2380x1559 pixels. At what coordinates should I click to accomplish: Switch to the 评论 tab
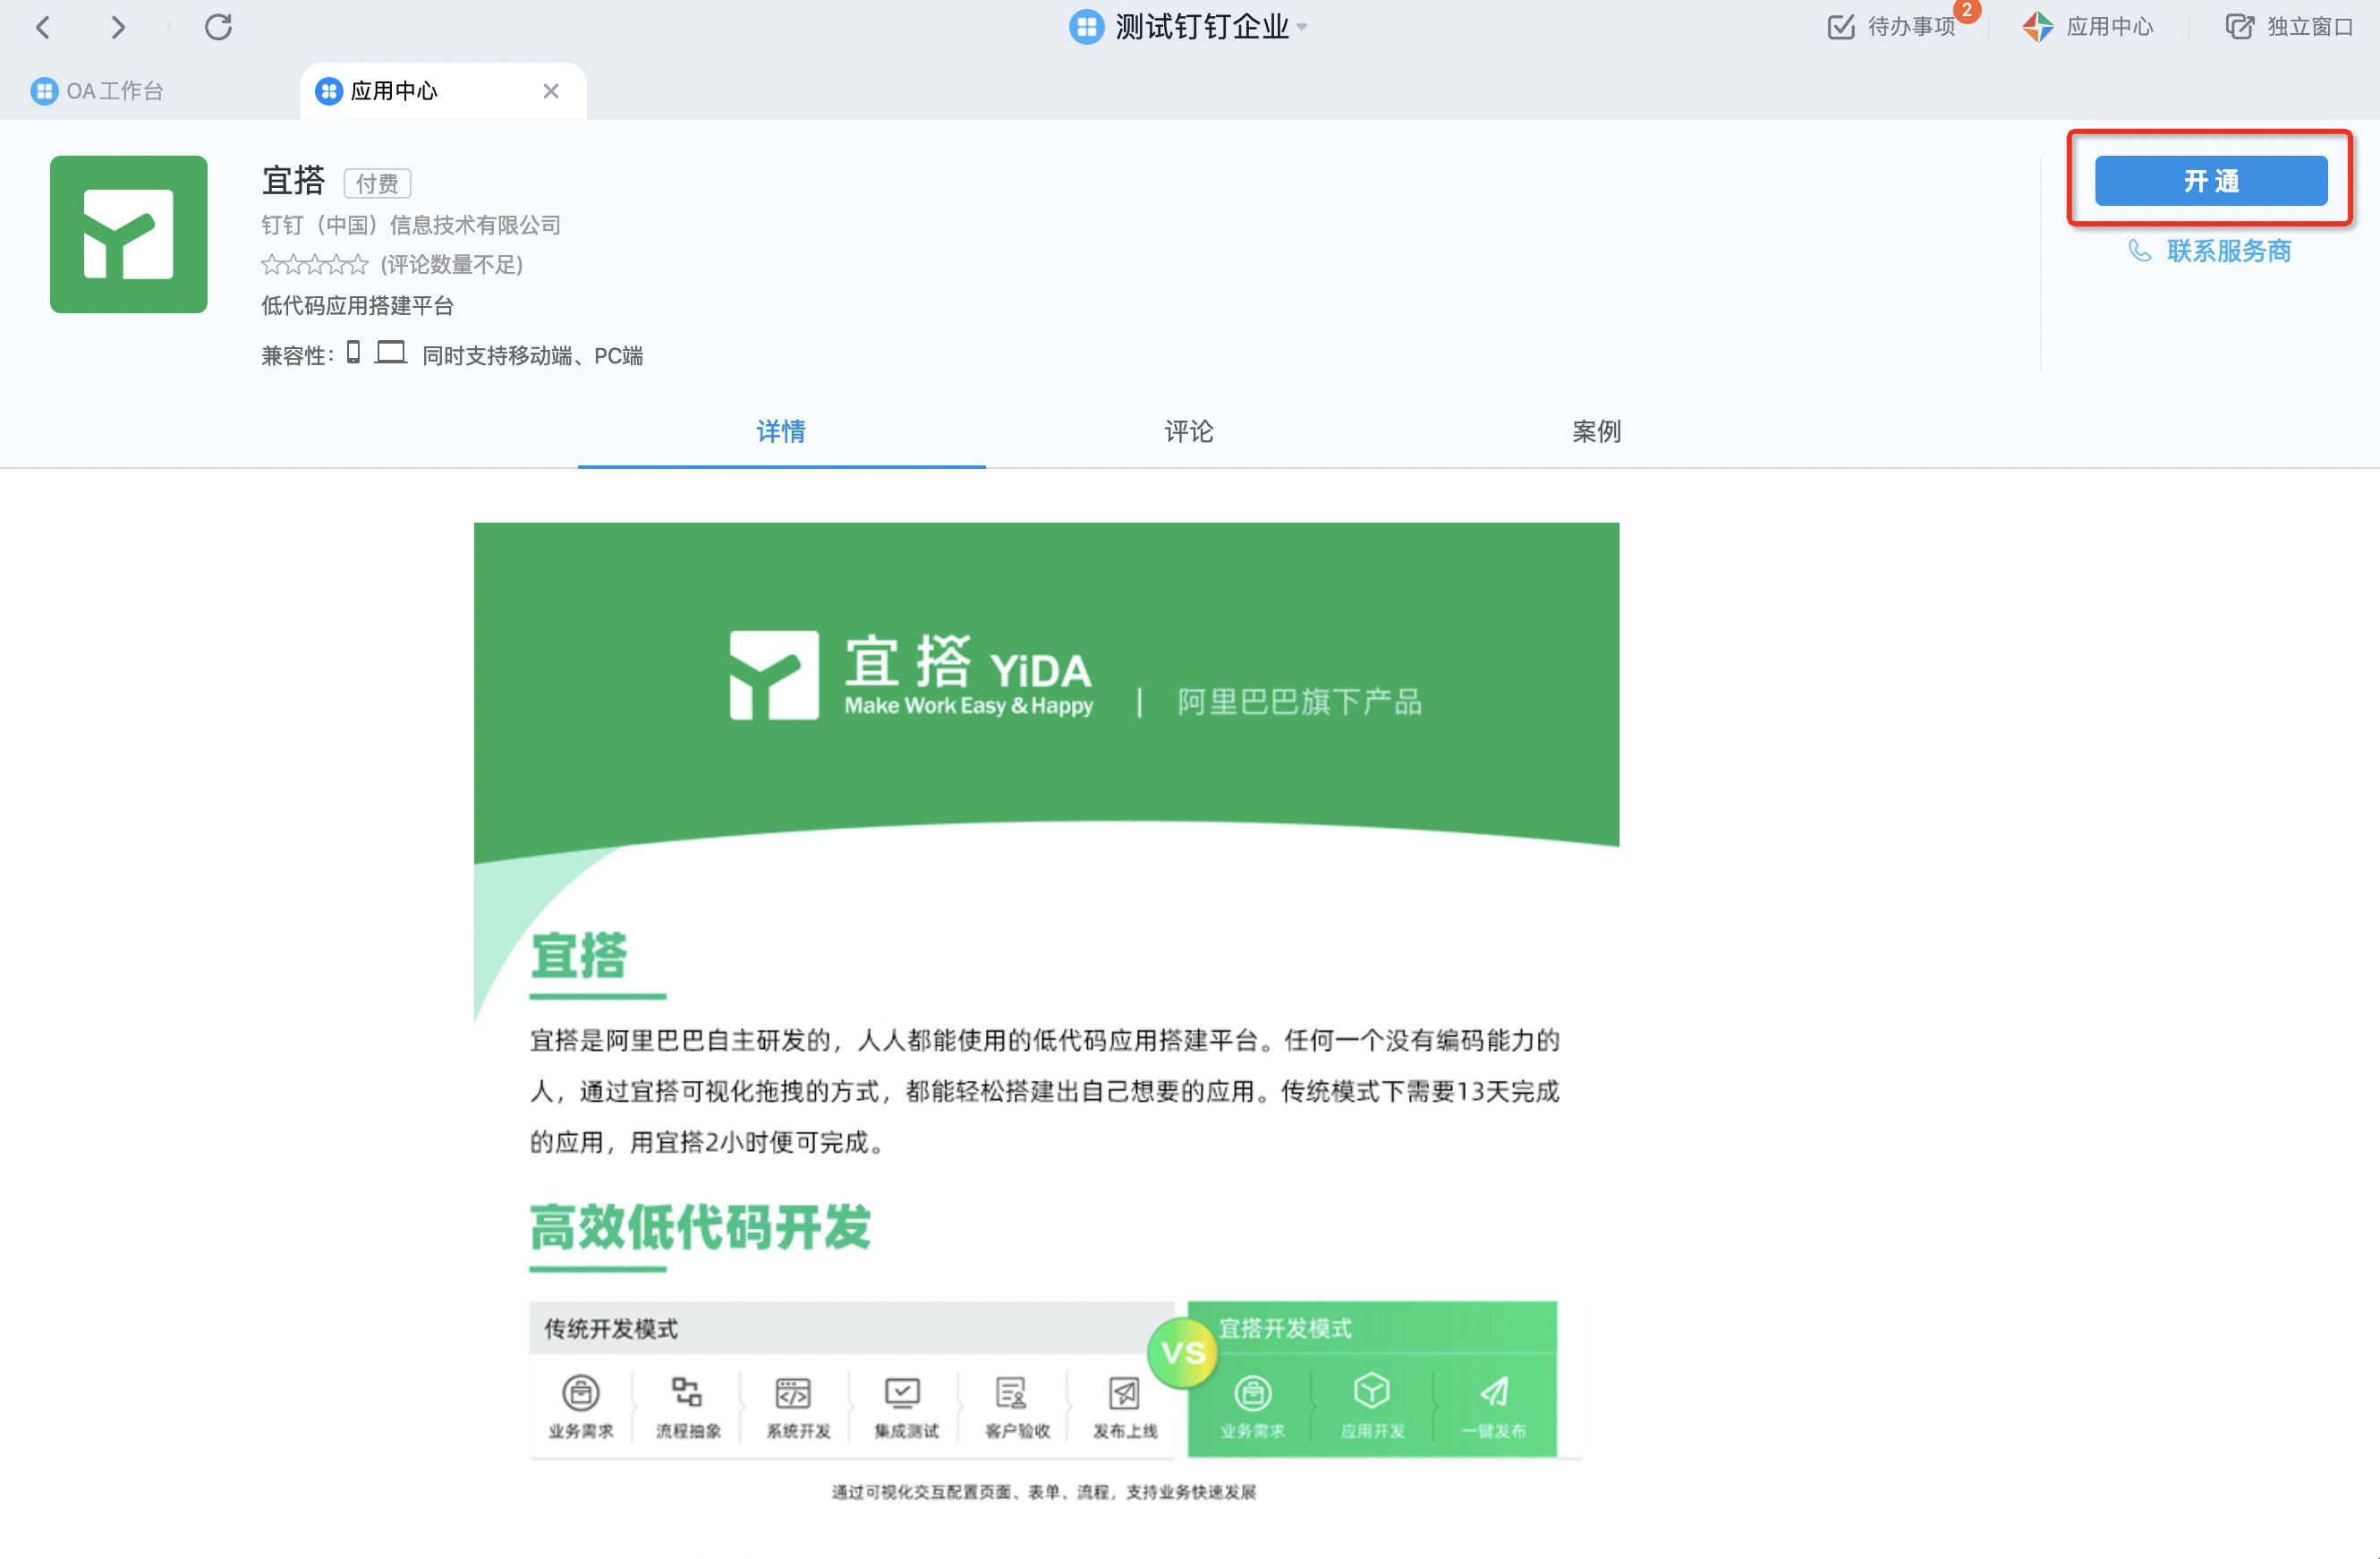tap(1188, 431)
